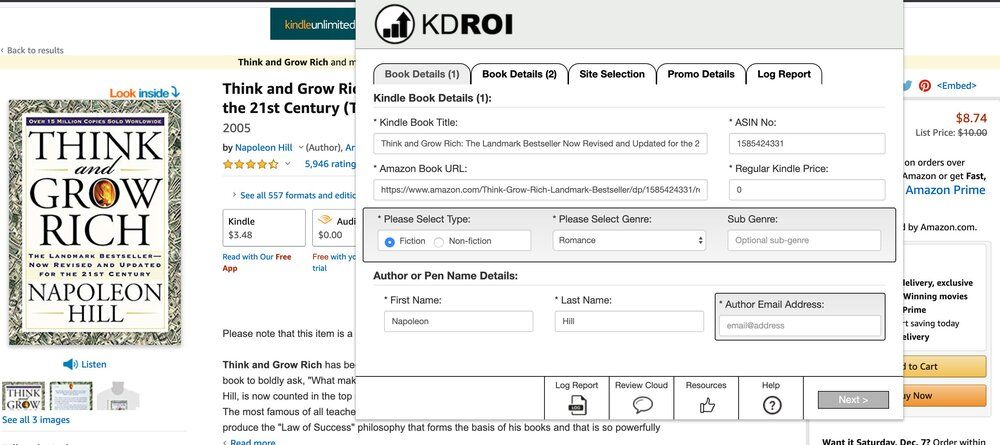This screenshot has width=1000, height=445.
Task: Click the Kindle Unlimited banner
Action: [312, 24]
